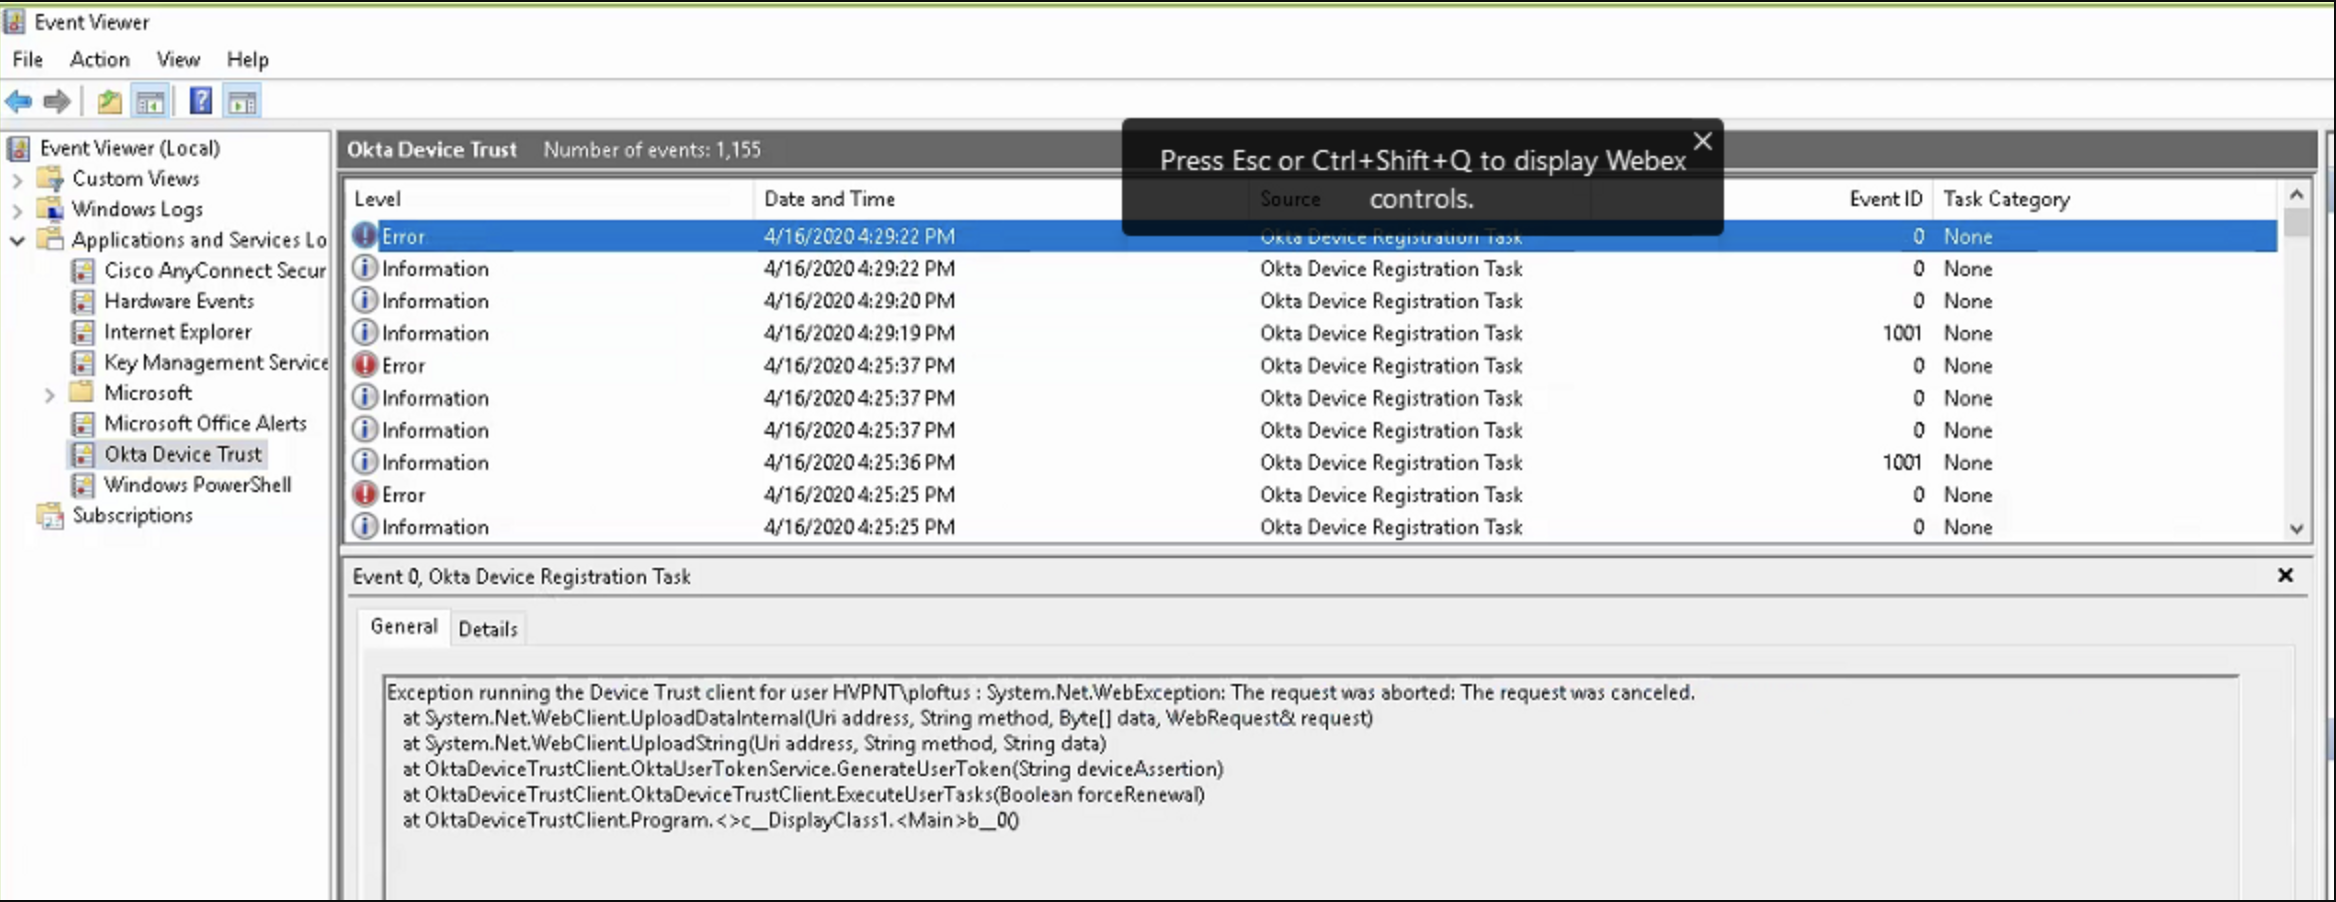Click the red error icon at 4:25:25 PM
2336x902 pixels.
pos(366,494)
